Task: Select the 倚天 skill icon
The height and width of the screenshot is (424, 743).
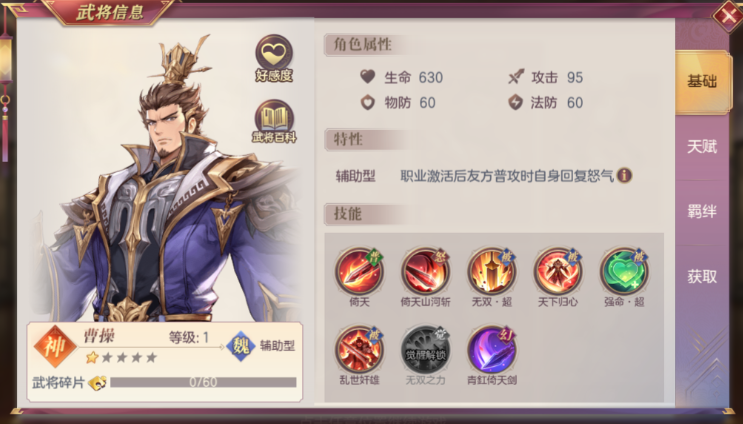Action: (x=359, y=271)
